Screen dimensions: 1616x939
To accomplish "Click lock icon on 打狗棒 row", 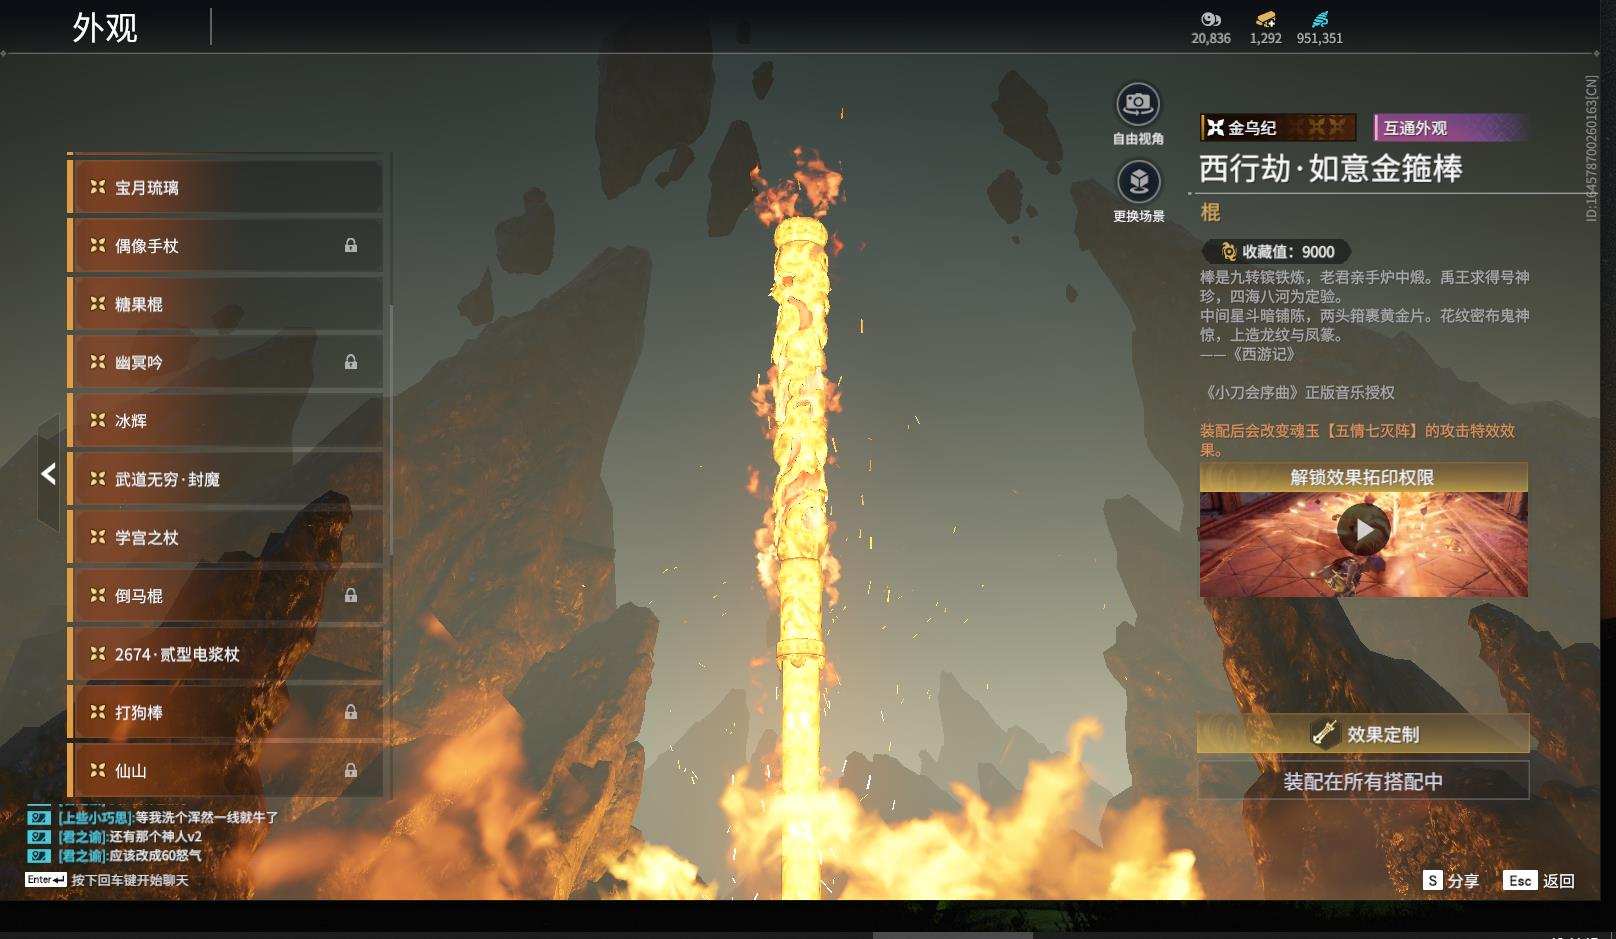I will (x=351, y=712).
